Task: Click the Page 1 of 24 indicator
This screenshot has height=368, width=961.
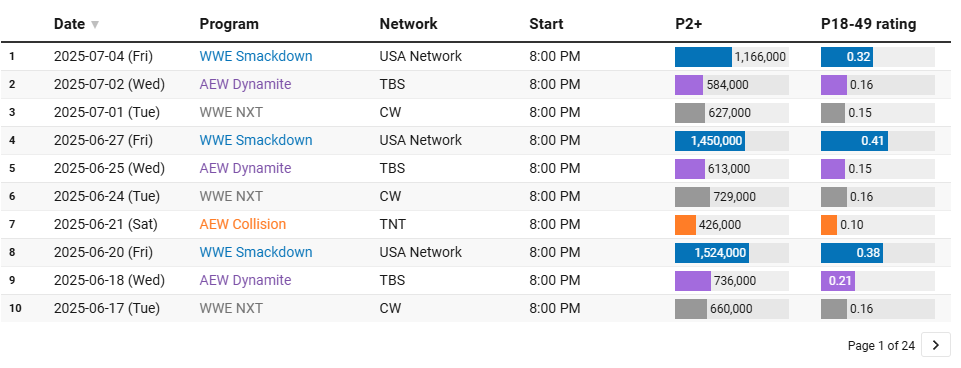Action: pyautogui.click(x=881, y=346)
